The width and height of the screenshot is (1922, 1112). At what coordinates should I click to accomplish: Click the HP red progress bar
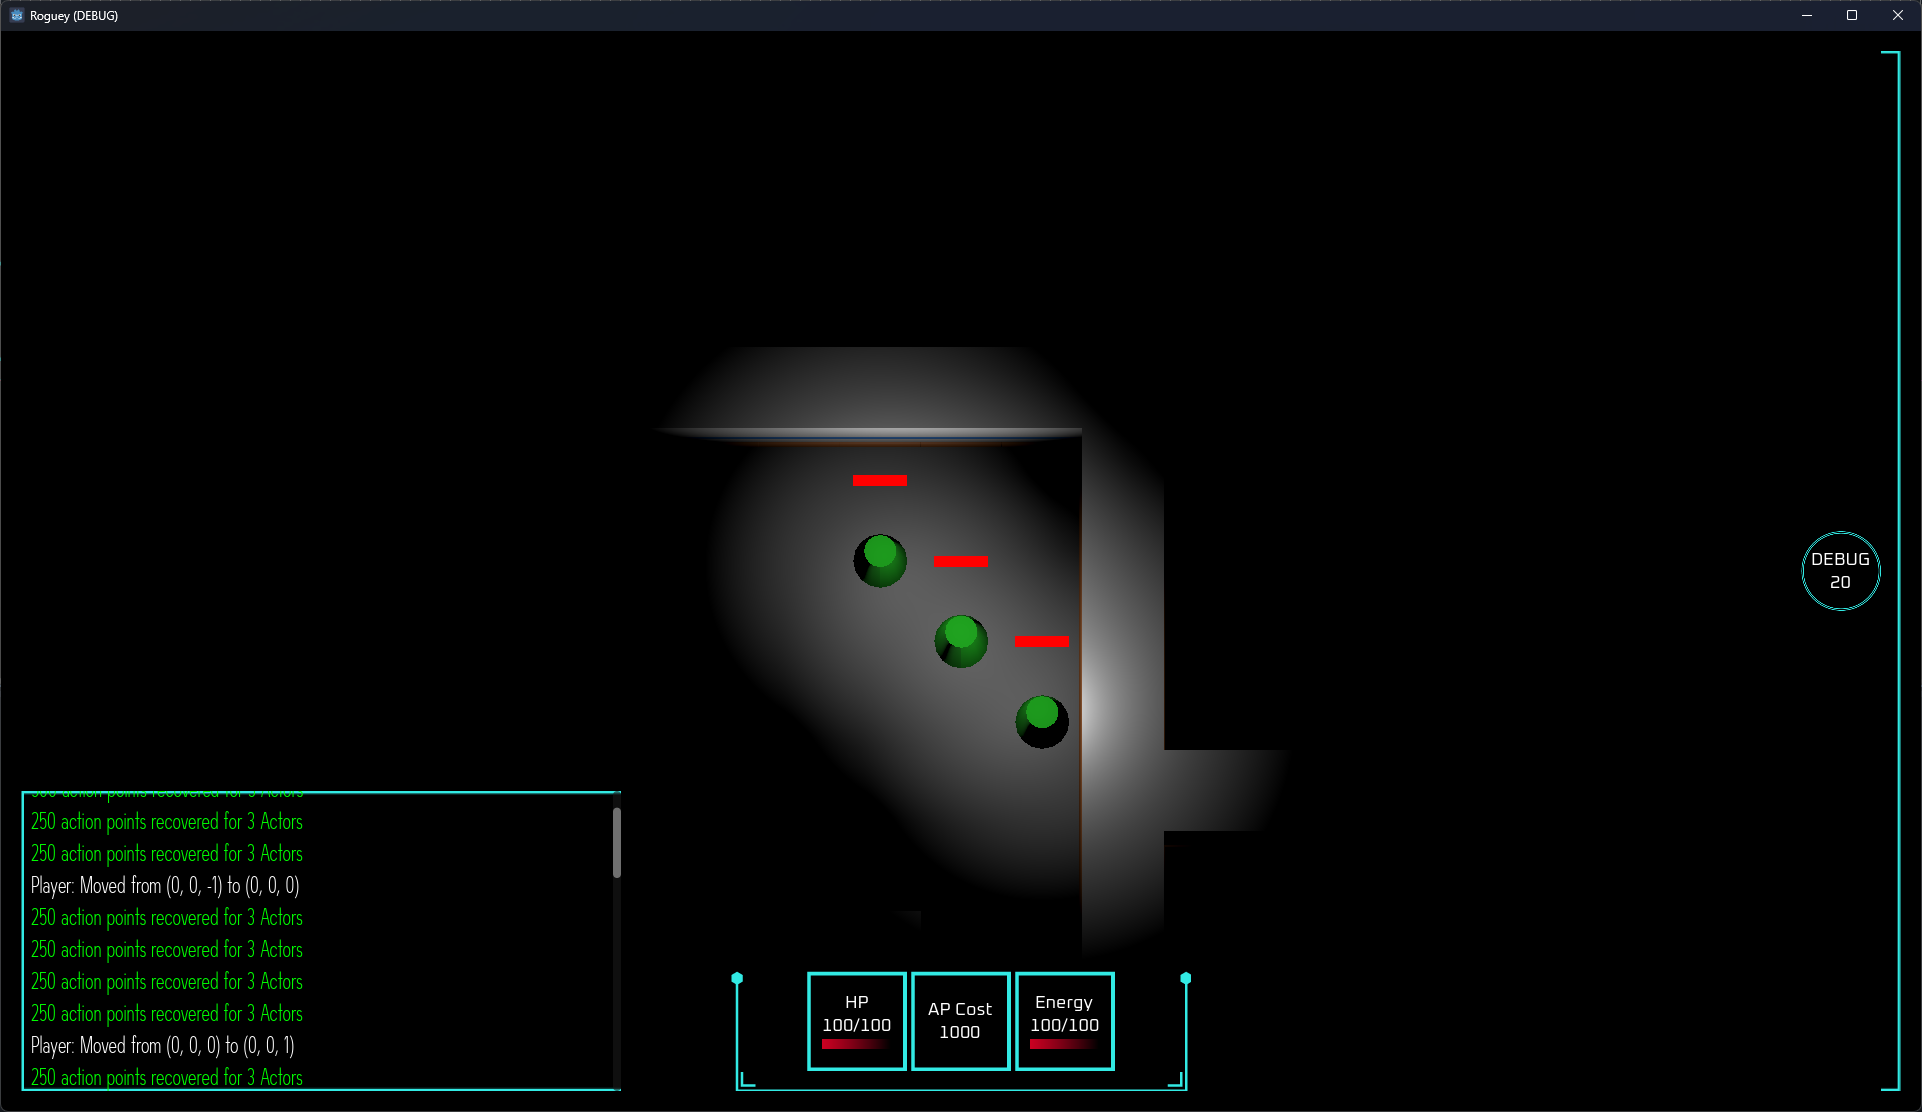(x=855, y=1044)
